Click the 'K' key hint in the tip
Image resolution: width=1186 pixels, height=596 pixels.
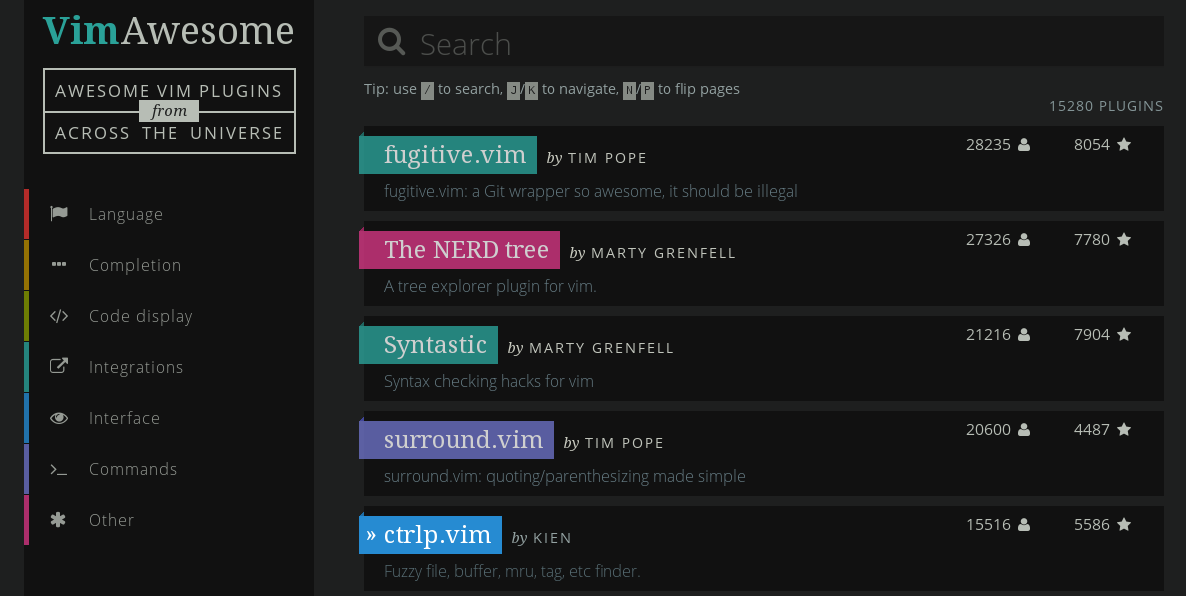[531, 90]
